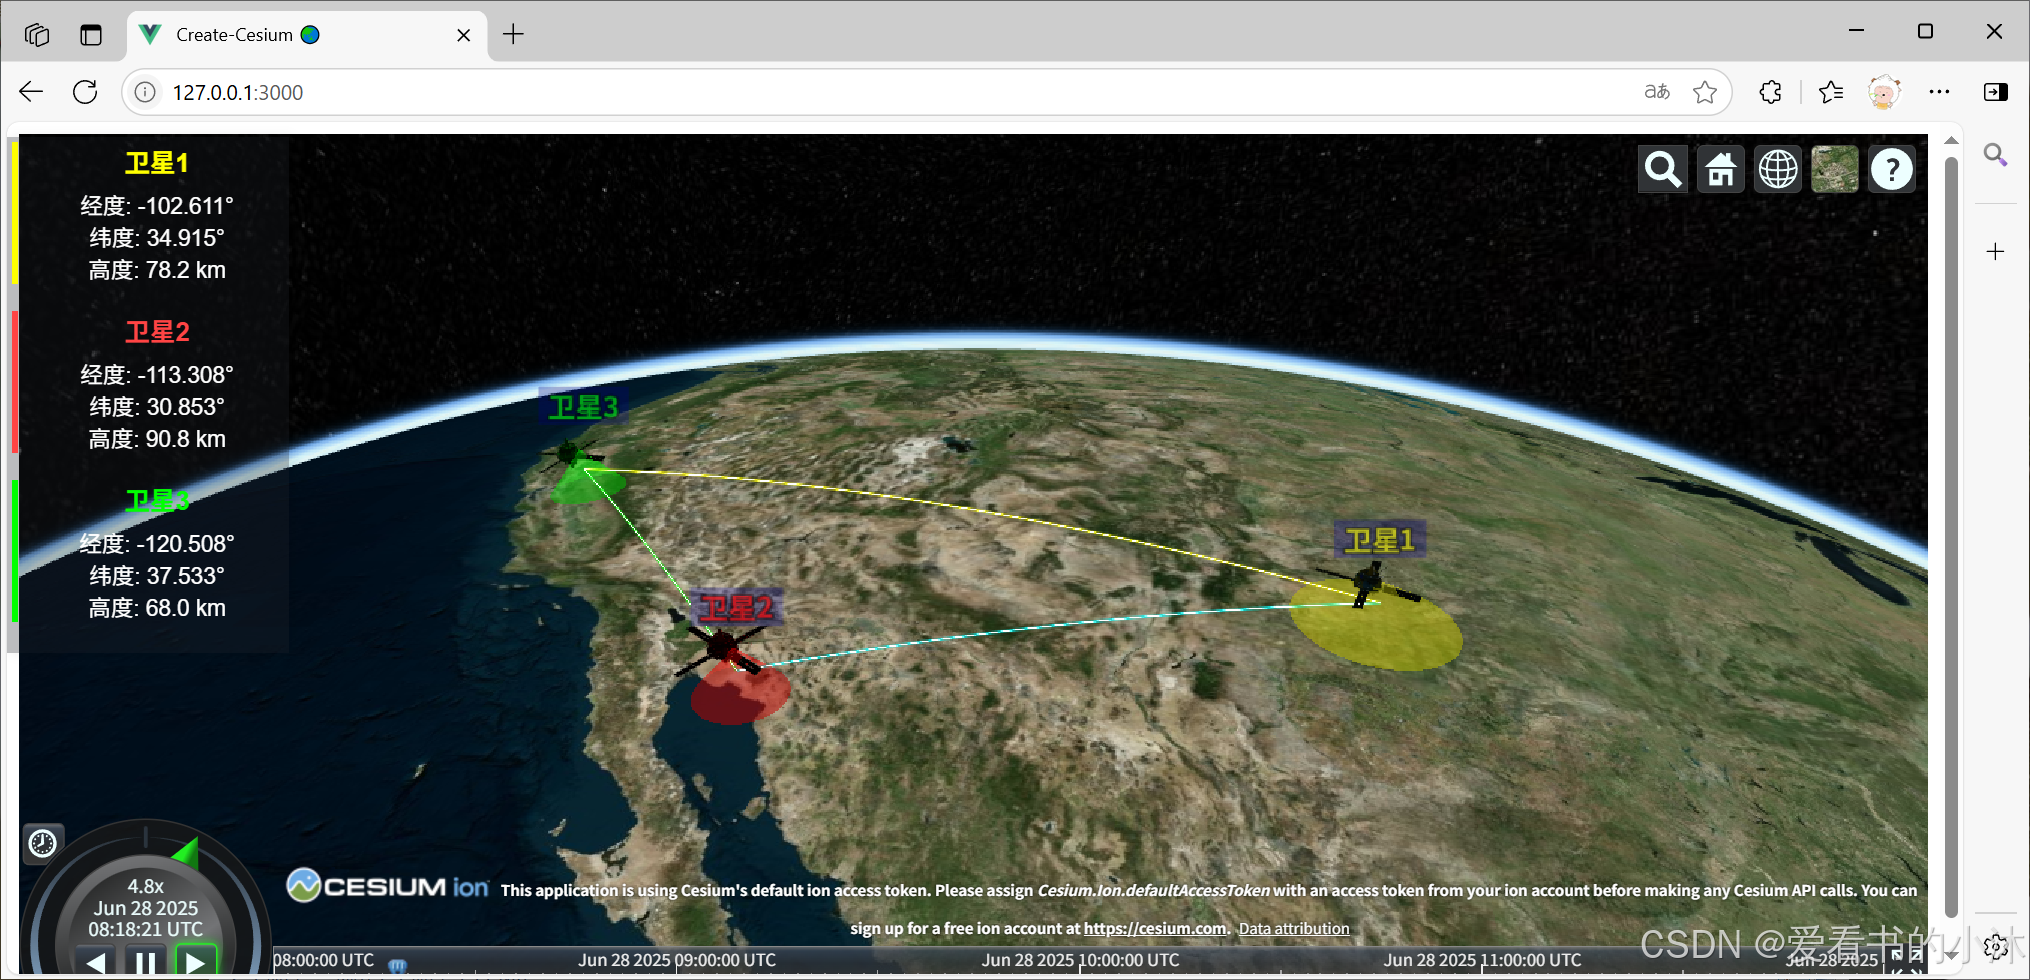Click longitude value -113.308° of 卫星2

point(185,375)
